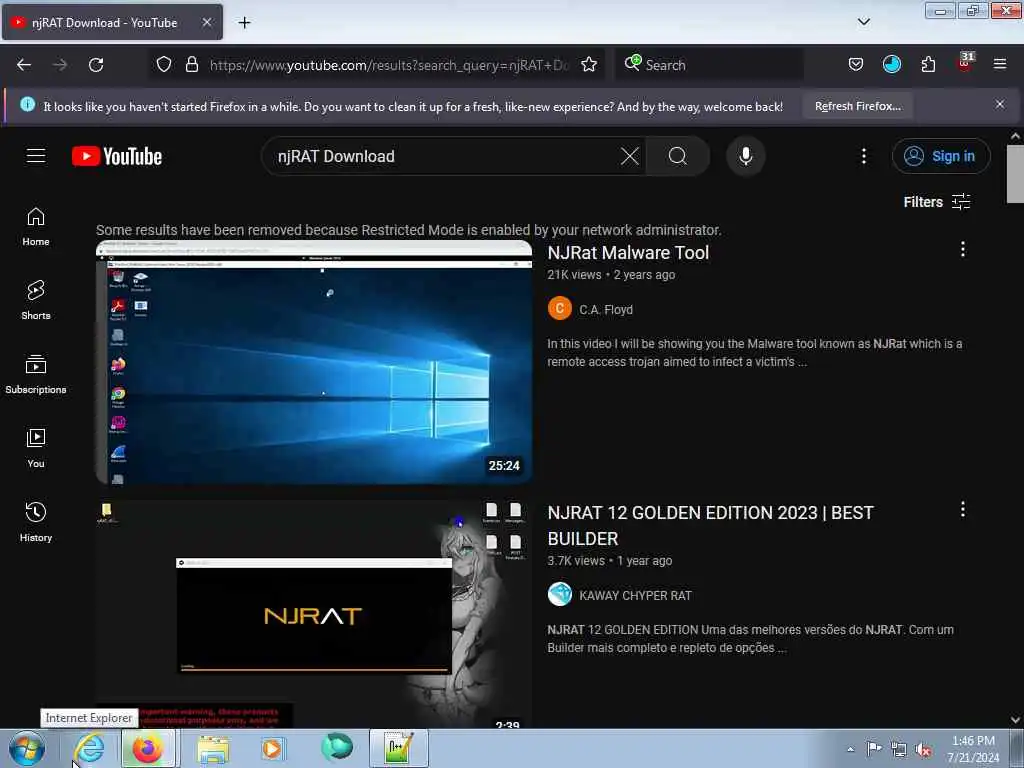Open extension icon with 31 badge

click(964, 64)
